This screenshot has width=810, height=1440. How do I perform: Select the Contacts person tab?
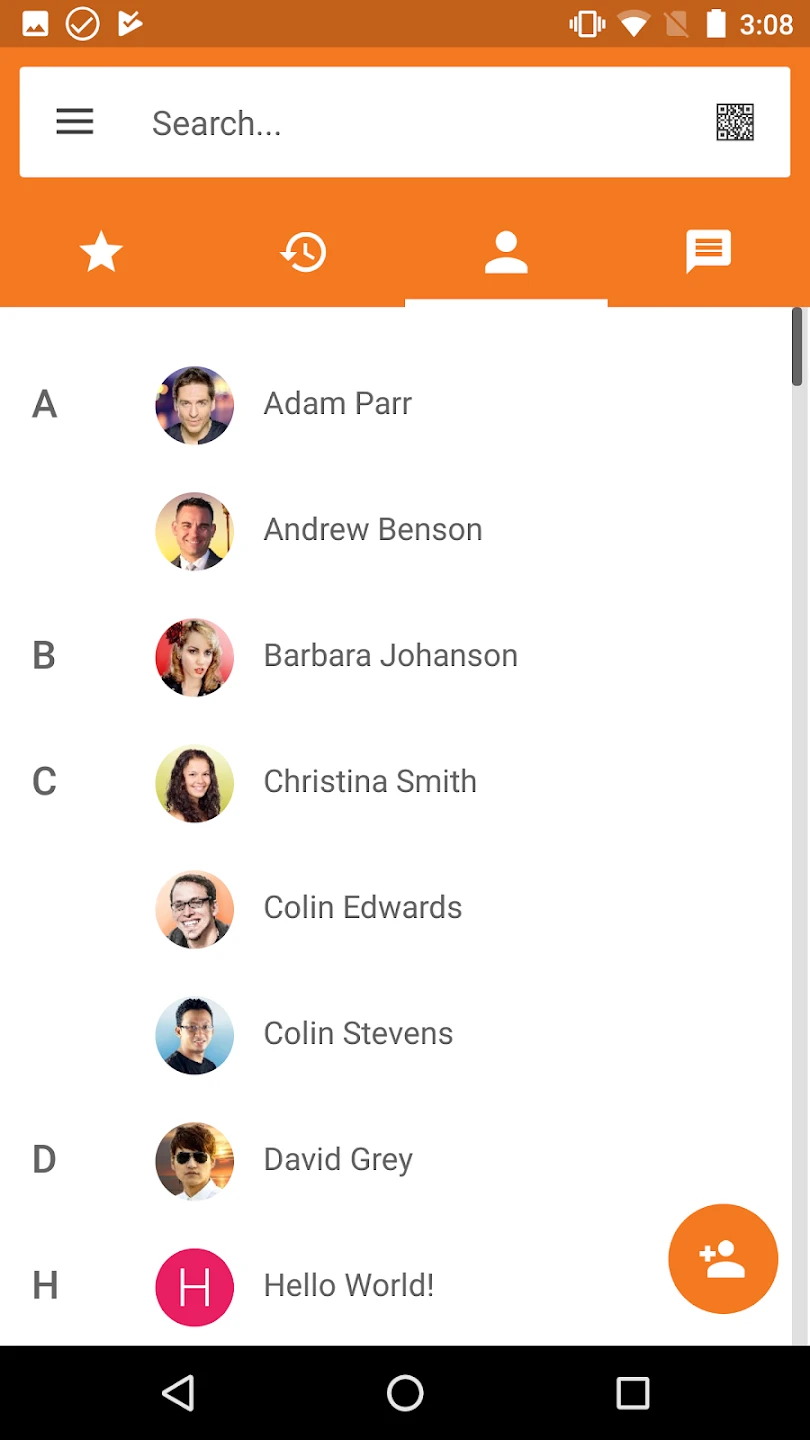[506, 252]
